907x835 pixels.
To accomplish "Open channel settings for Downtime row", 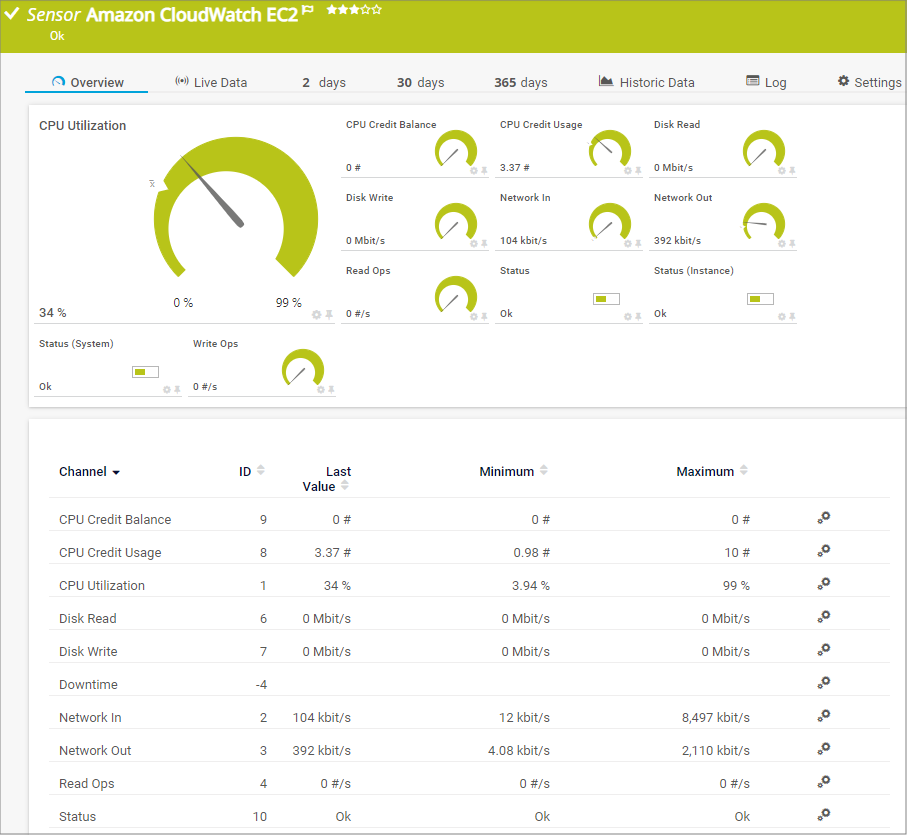I will coord(823,682).
